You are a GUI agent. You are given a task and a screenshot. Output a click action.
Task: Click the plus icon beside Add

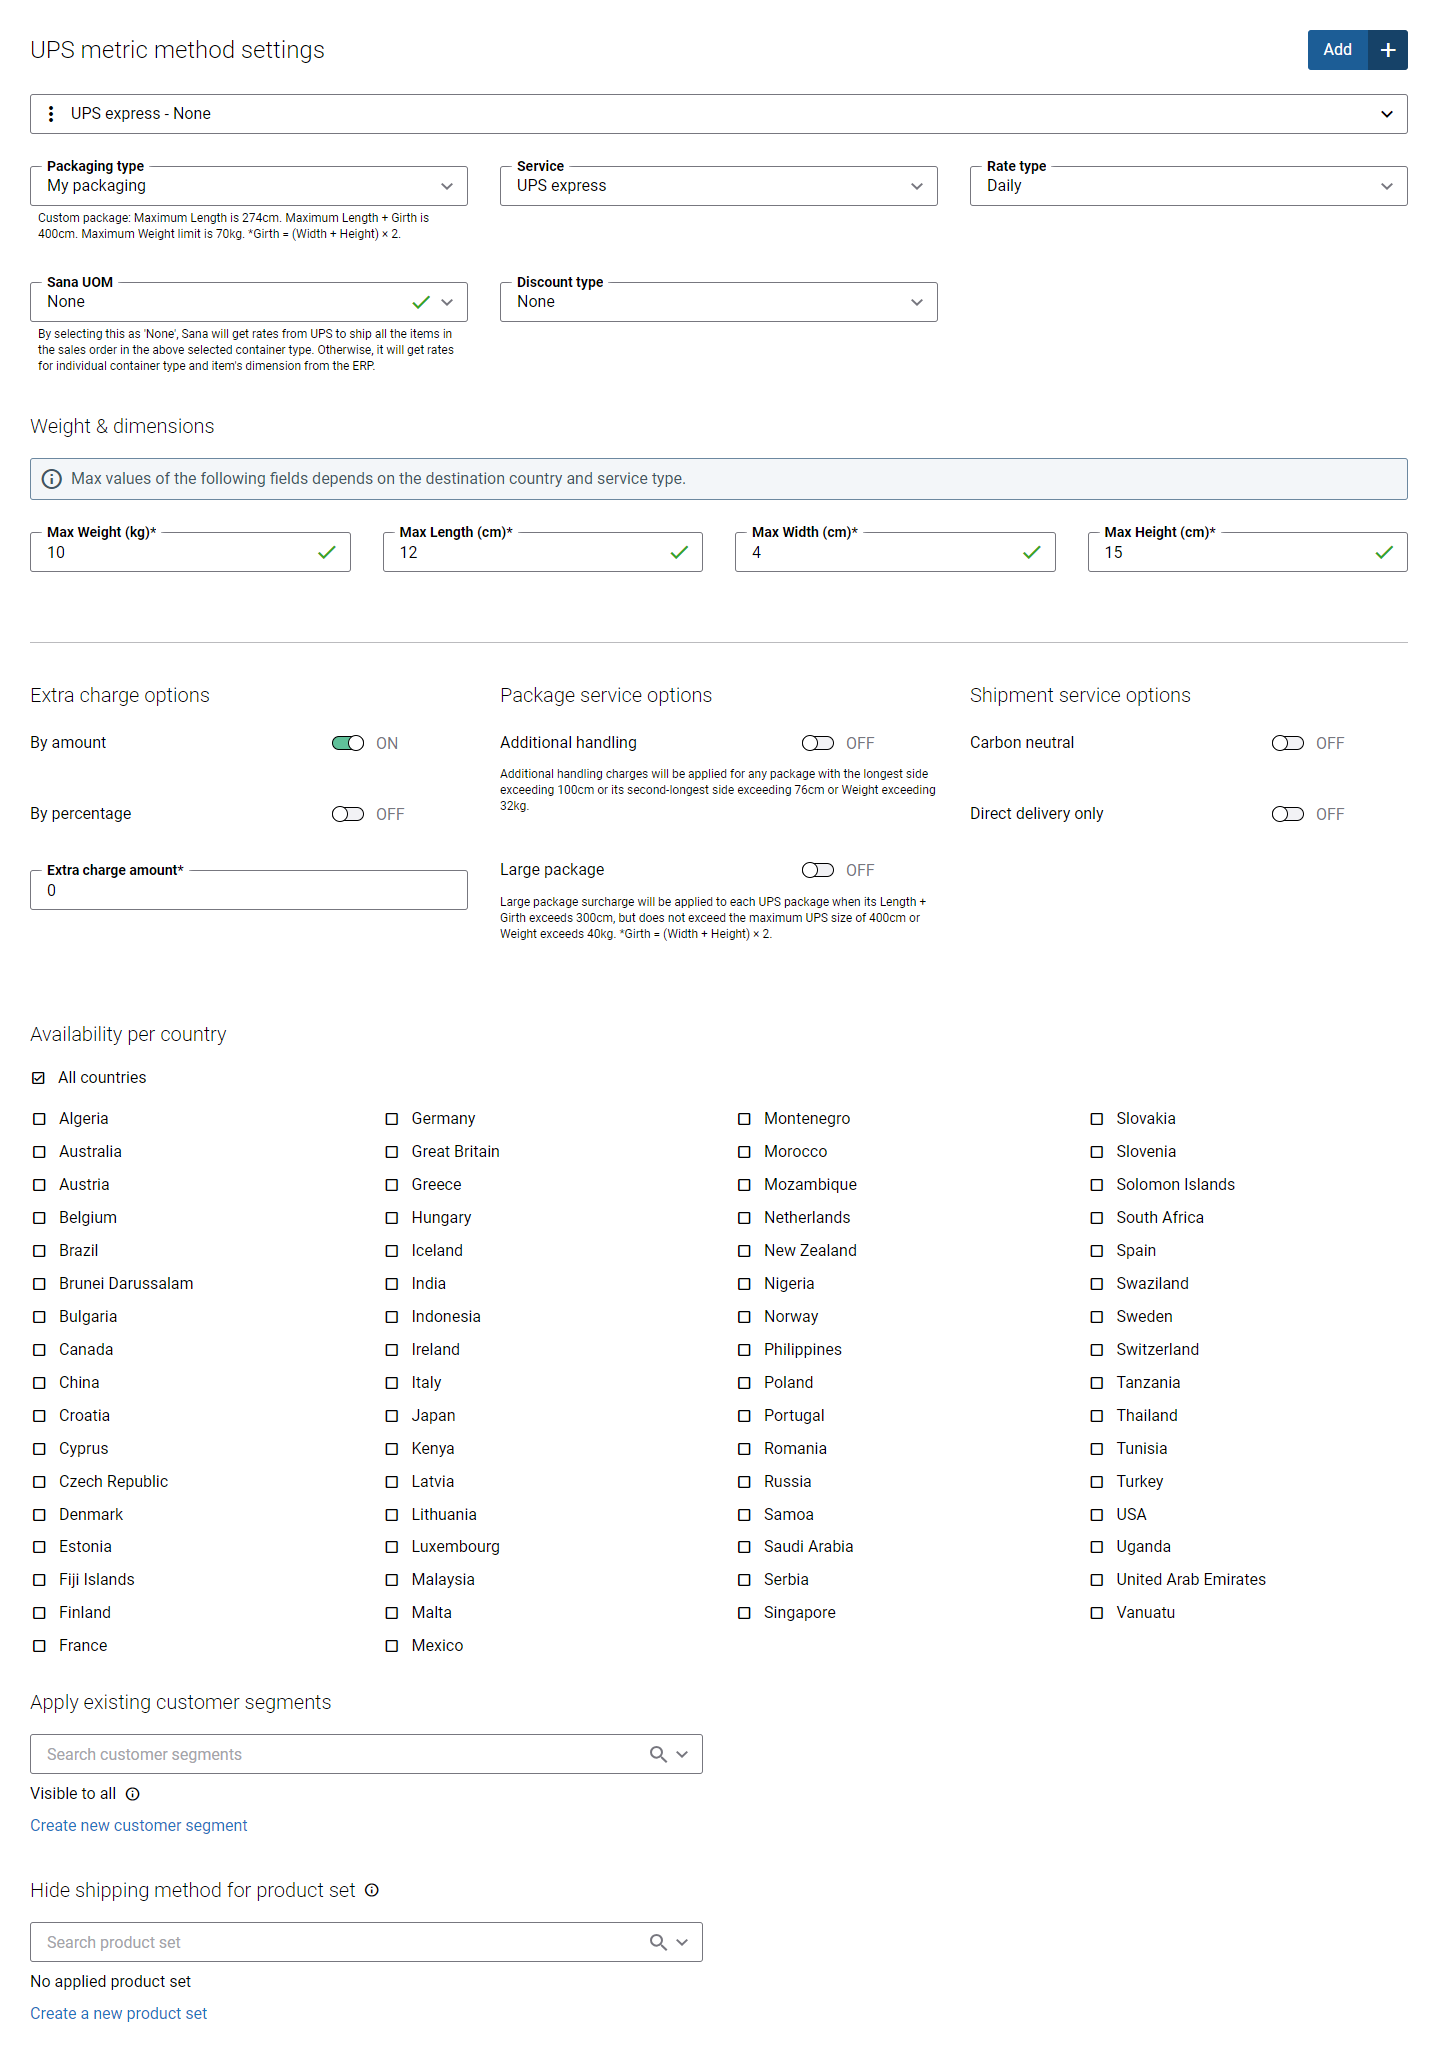[1387, 50]
